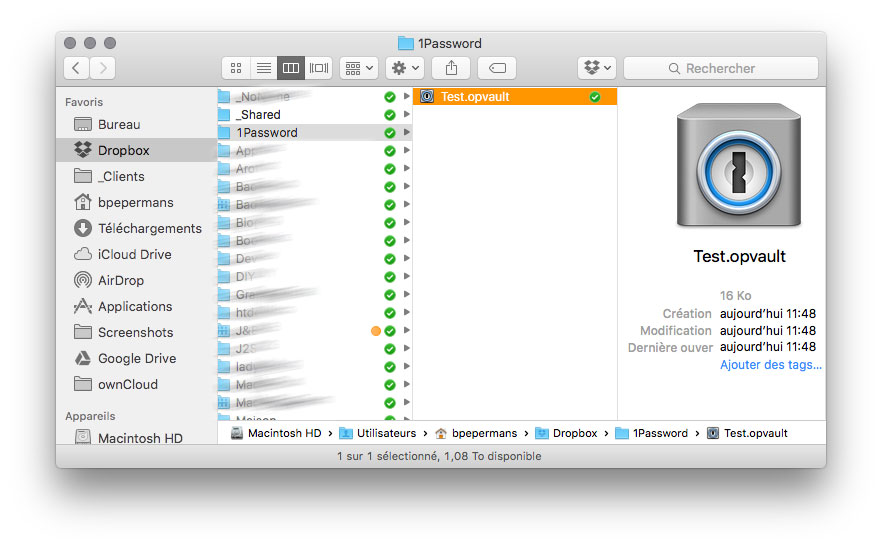The height and width of the screenshot is (548, 882).
Task: Switch to list view
Action: [263, 68]
